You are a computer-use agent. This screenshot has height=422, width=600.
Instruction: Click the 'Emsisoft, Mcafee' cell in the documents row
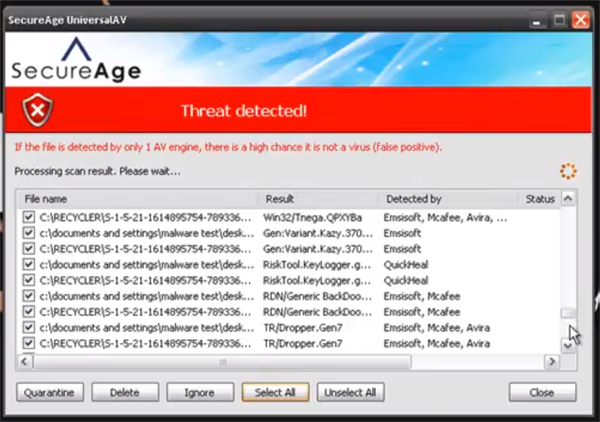tap(422, 296)
